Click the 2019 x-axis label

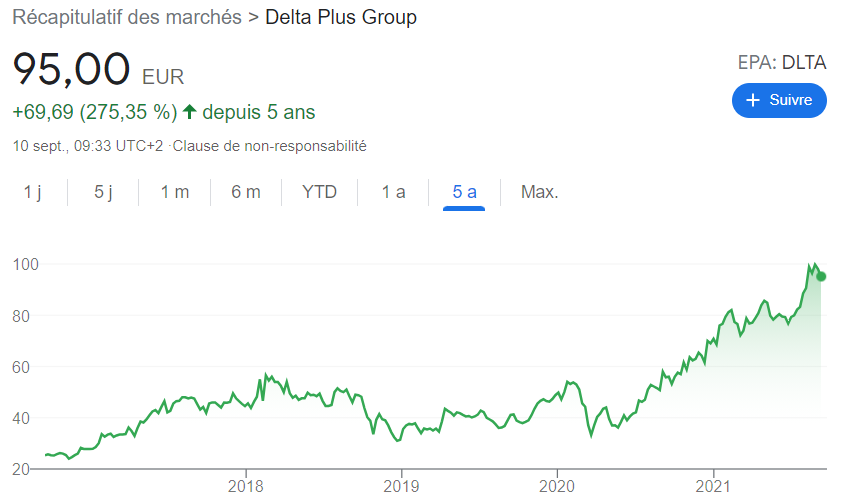(x=400, y=488)
